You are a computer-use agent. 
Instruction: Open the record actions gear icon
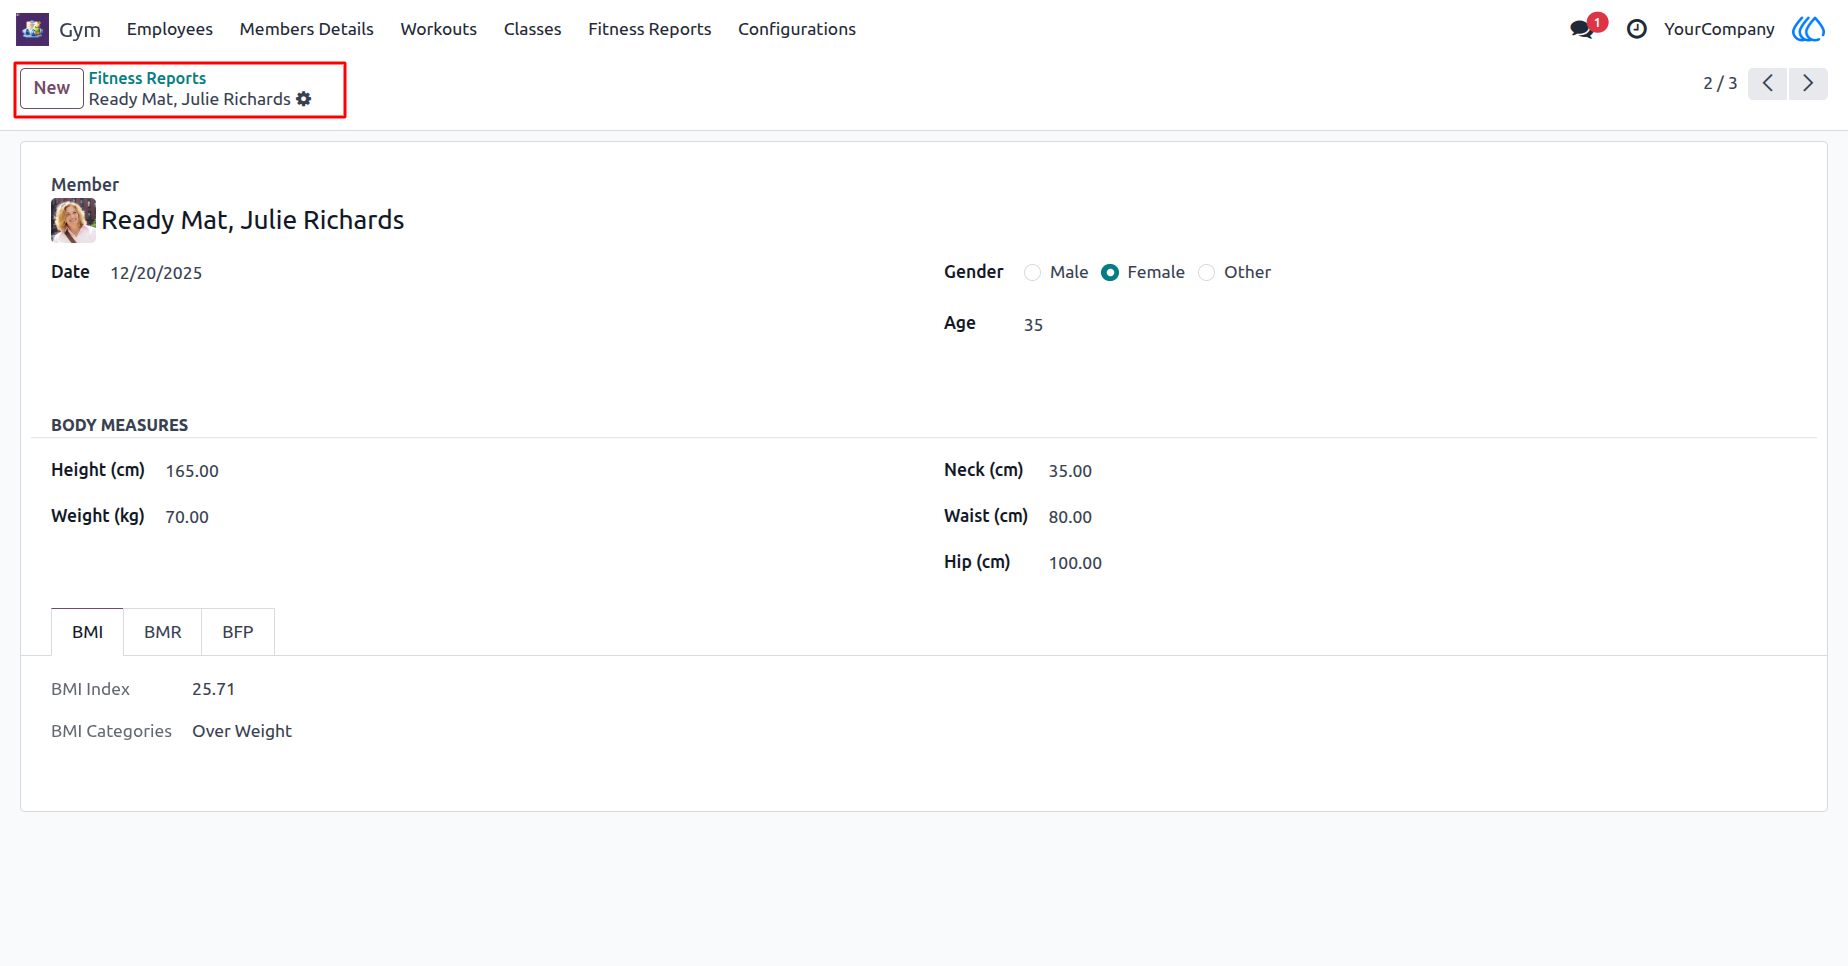(304, 99)
